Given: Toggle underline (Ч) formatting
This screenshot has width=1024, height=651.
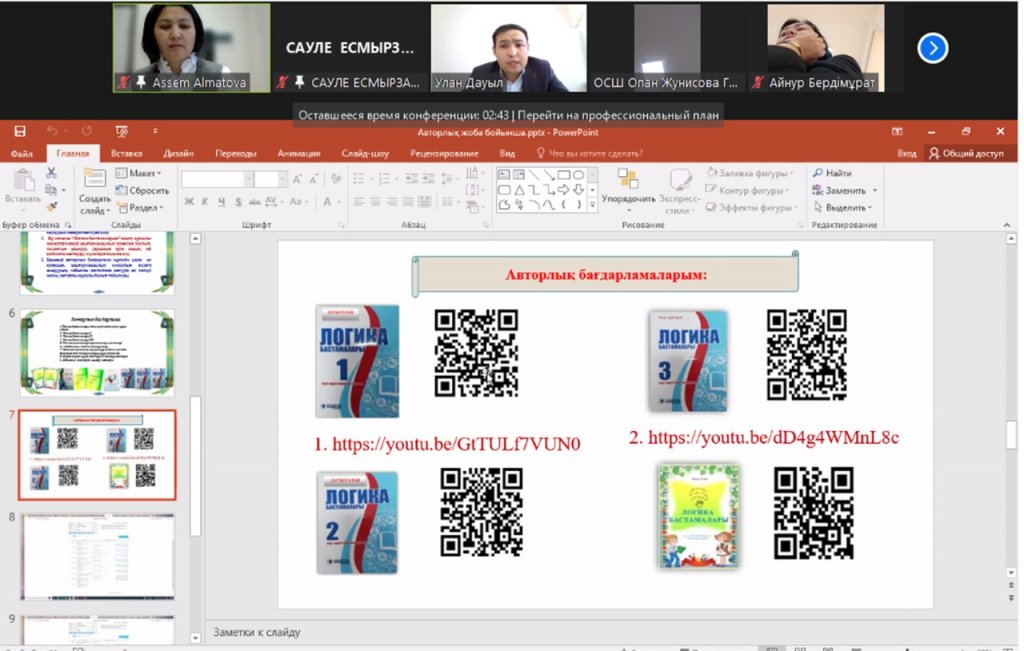Looking at the screenshot, I should point(221,202).
